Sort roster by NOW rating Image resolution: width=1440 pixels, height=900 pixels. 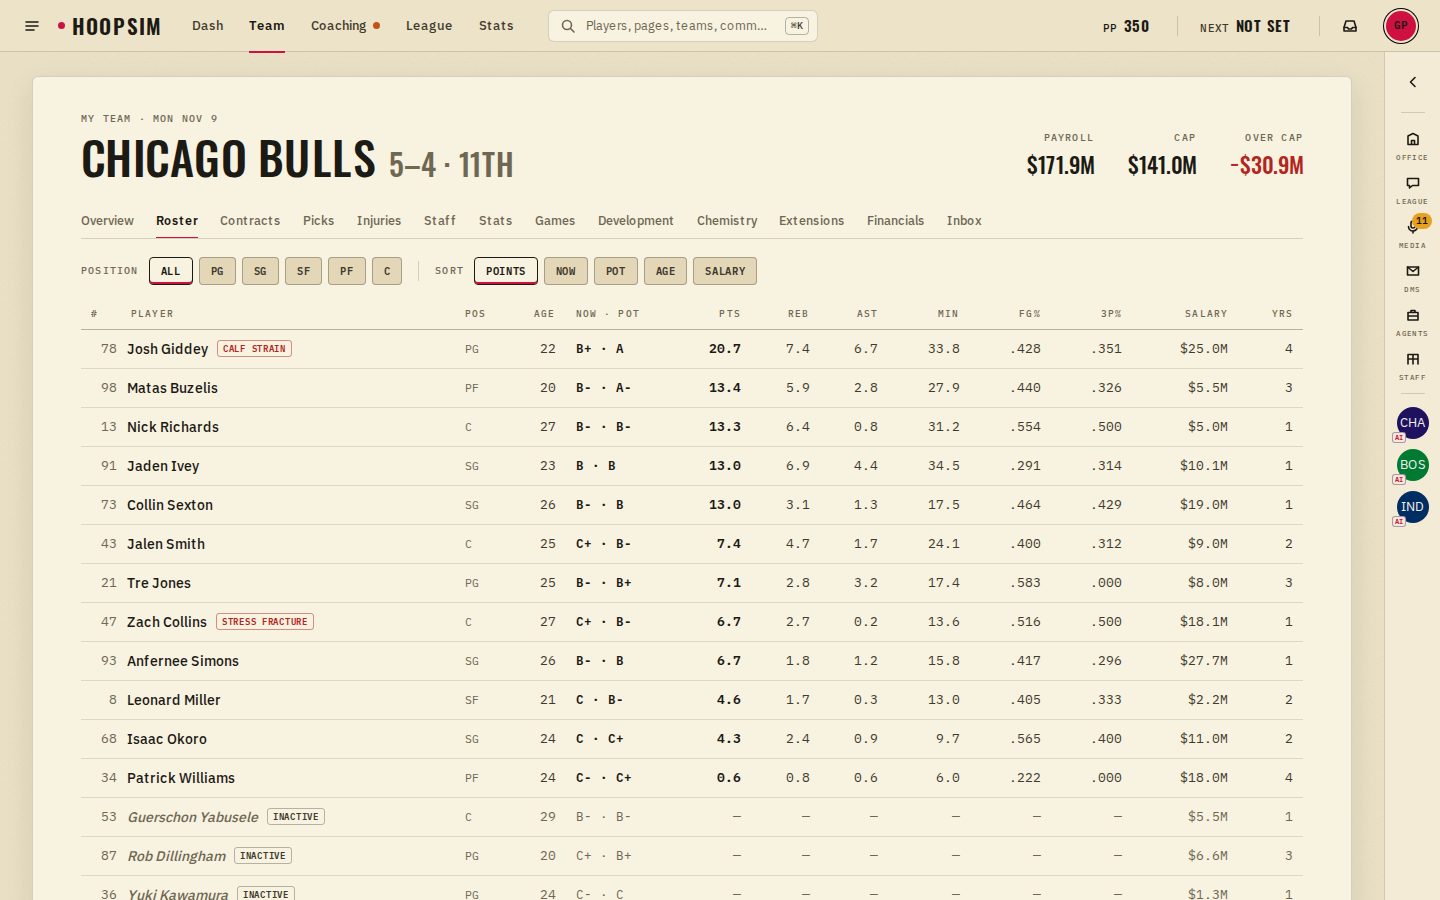(566, 271)
